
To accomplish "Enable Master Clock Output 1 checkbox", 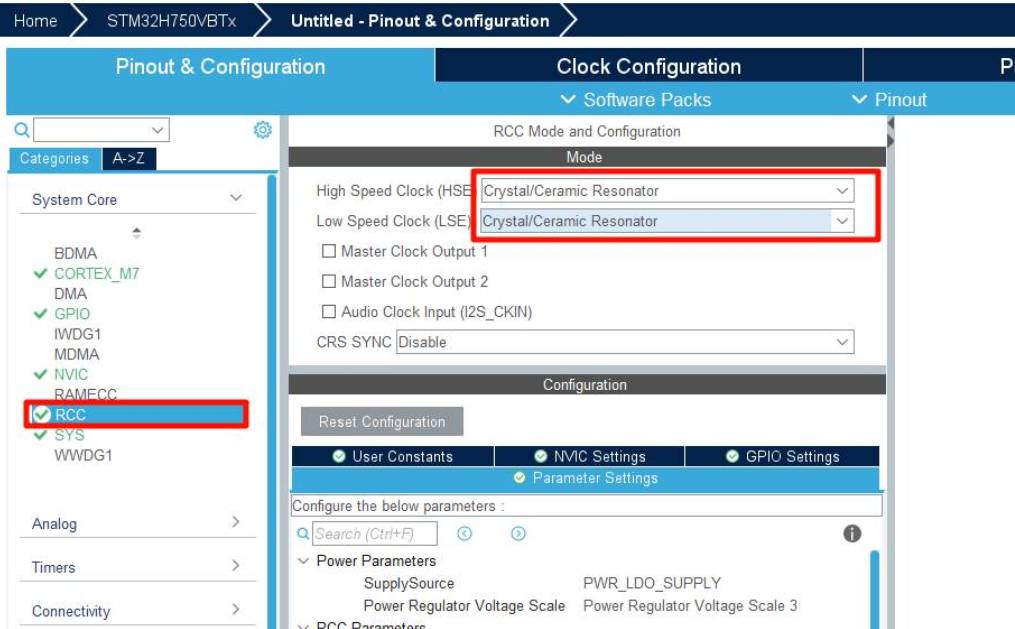I will coord(329,251).
